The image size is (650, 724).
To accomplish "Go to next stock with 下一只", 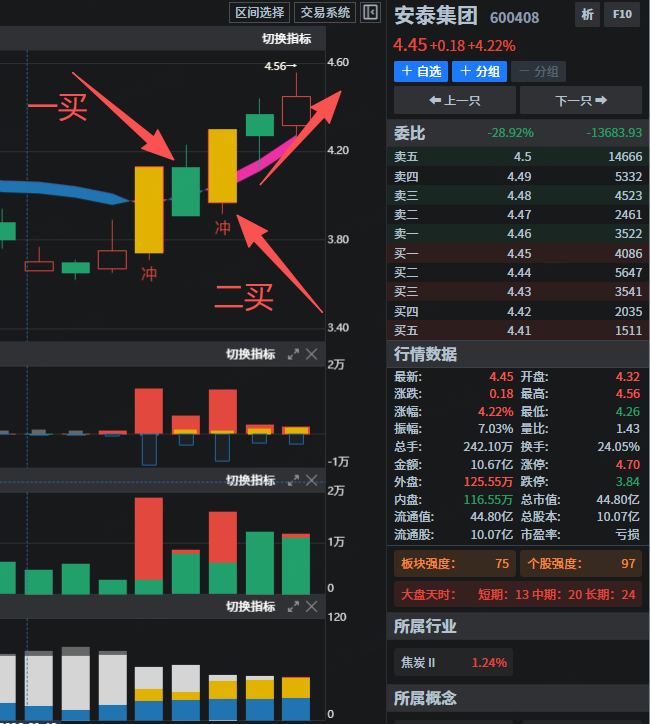I will point(581,100).
